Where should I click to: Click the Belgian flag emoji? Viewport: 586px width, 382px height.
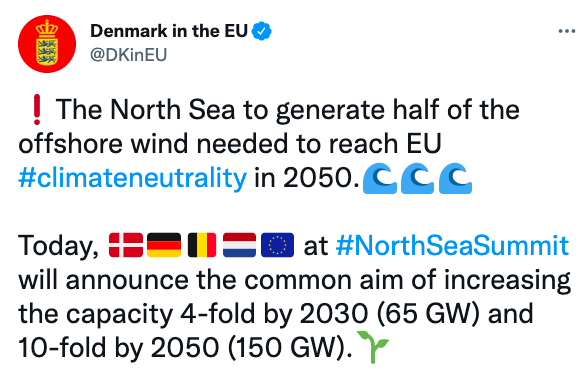[202, 245]
